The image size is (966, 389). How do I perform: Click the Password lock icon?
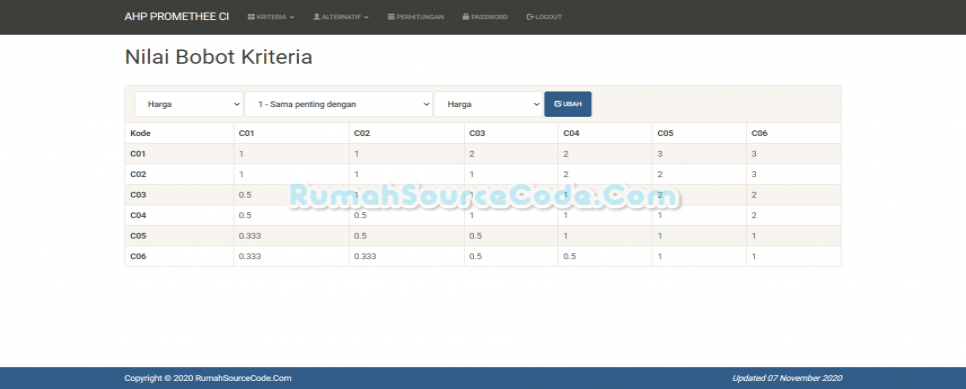pos(466,17)
